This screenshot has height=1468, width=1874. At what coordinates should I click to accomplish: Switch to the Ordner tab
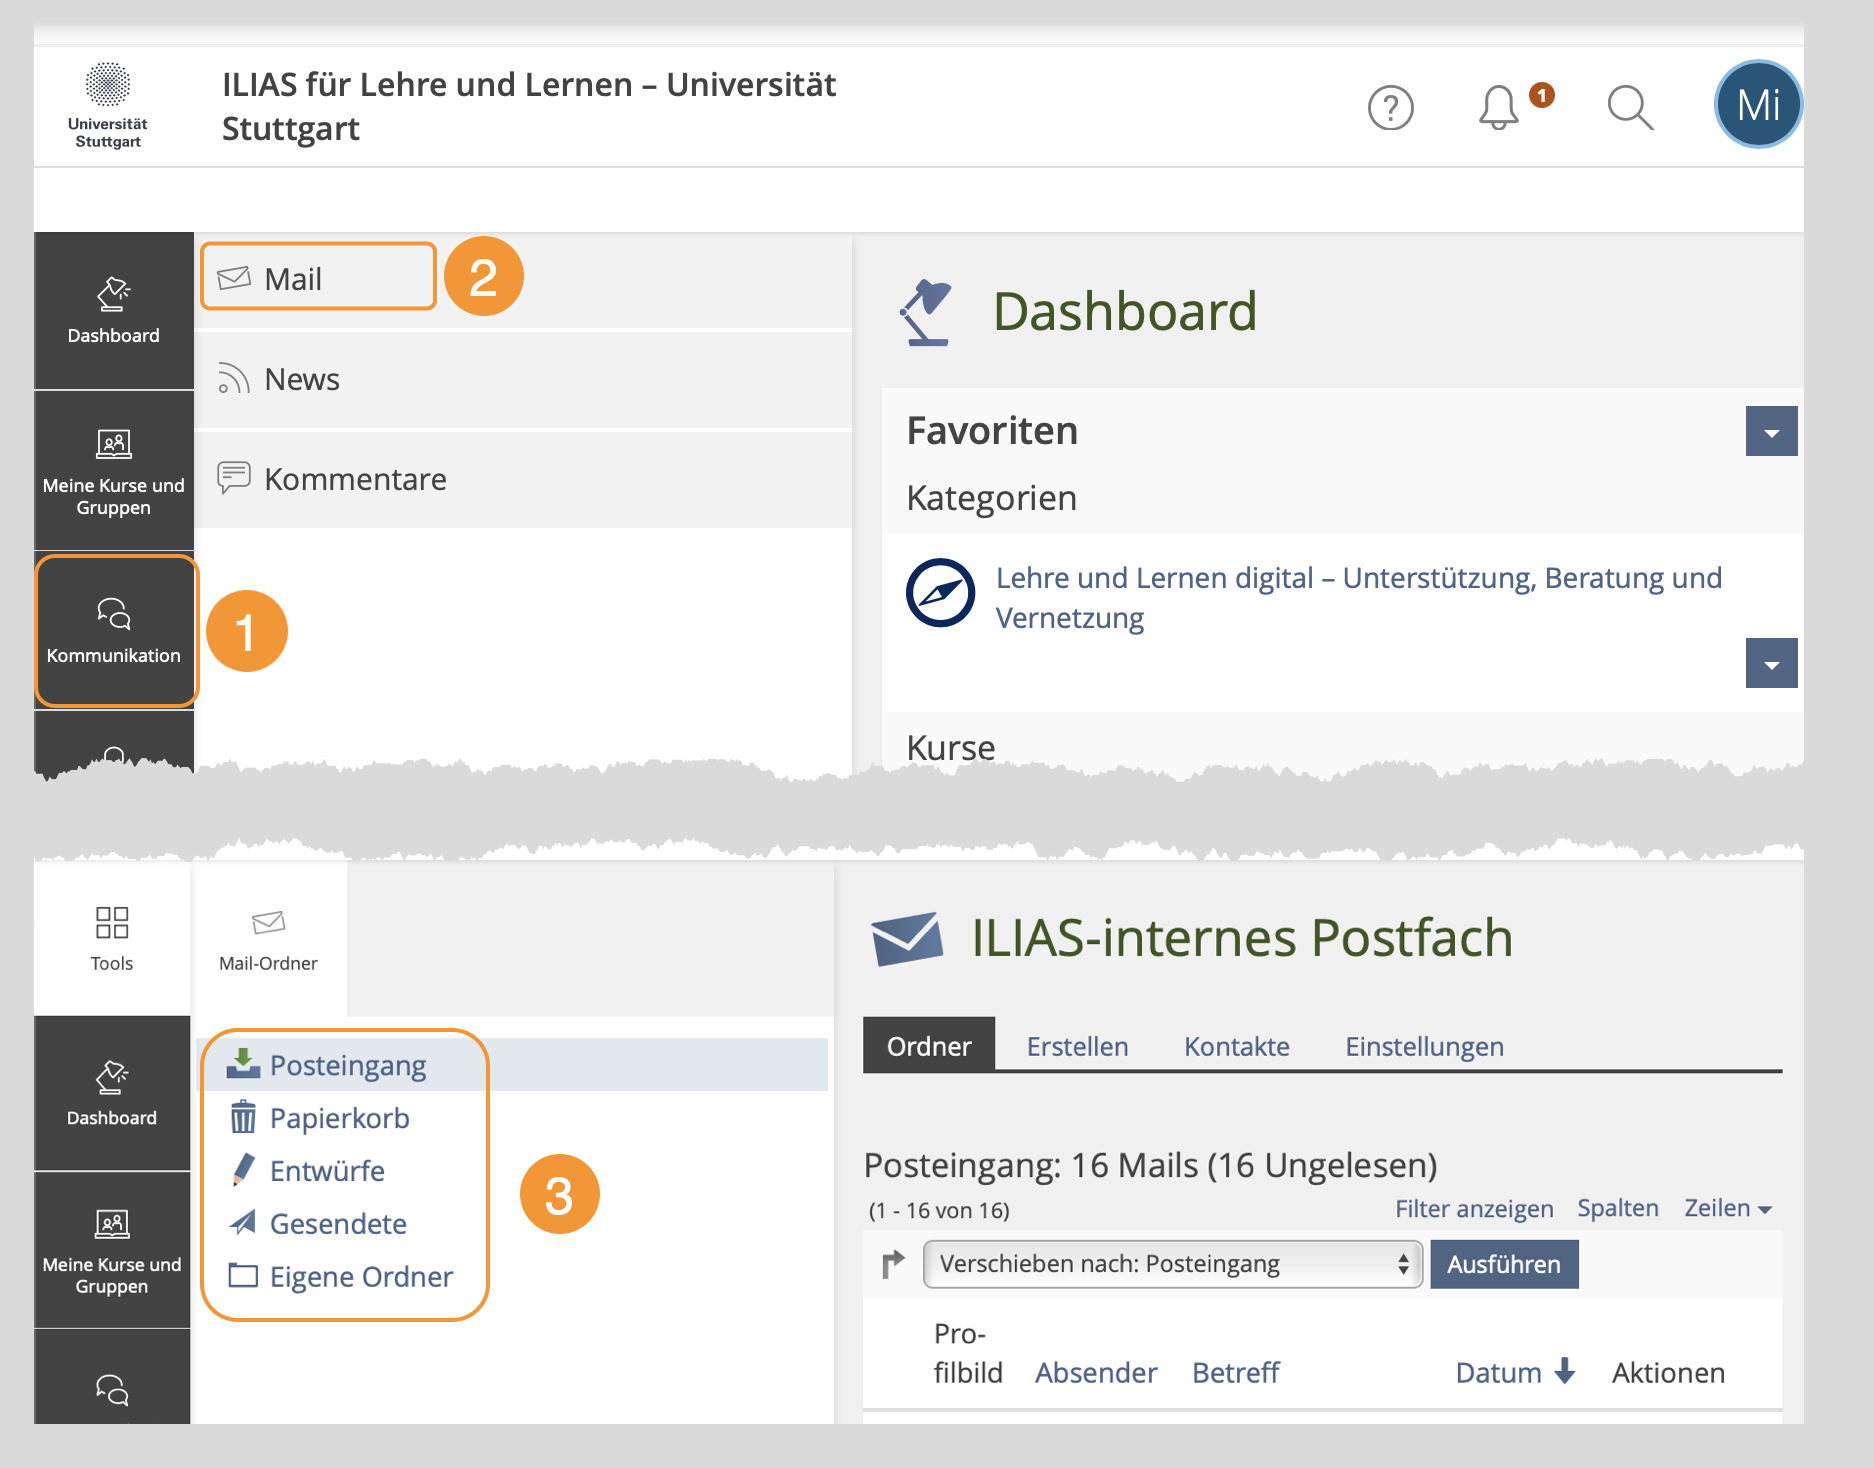pos(929,1046)
